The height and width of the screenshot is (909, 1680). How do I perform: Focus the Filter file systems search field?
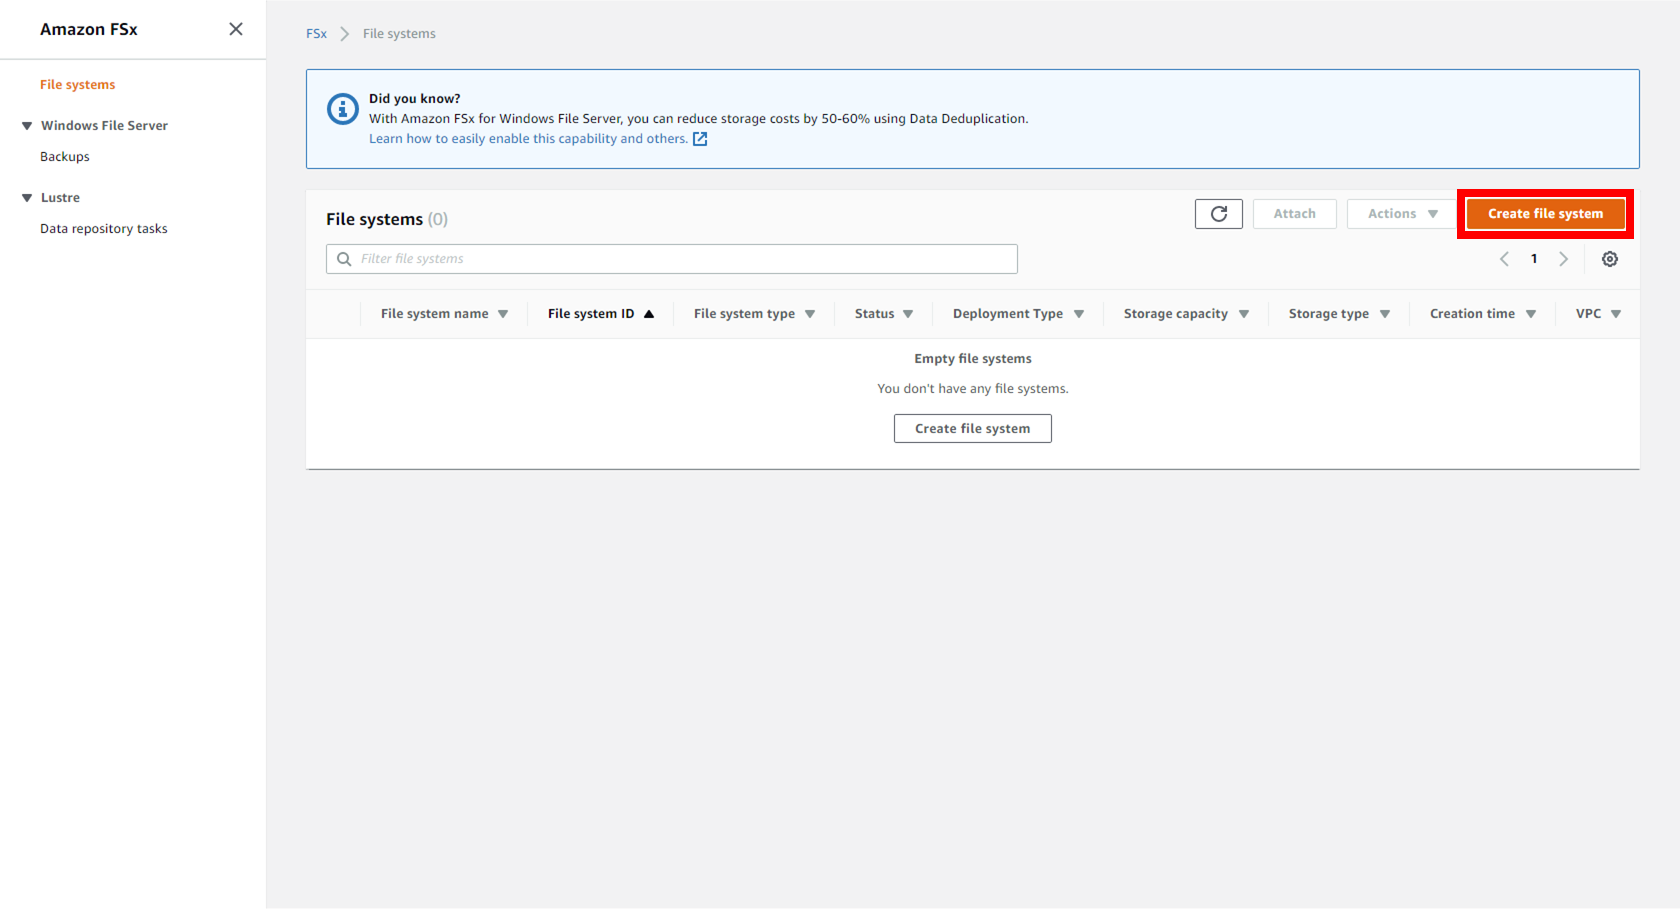pos(672,259)
